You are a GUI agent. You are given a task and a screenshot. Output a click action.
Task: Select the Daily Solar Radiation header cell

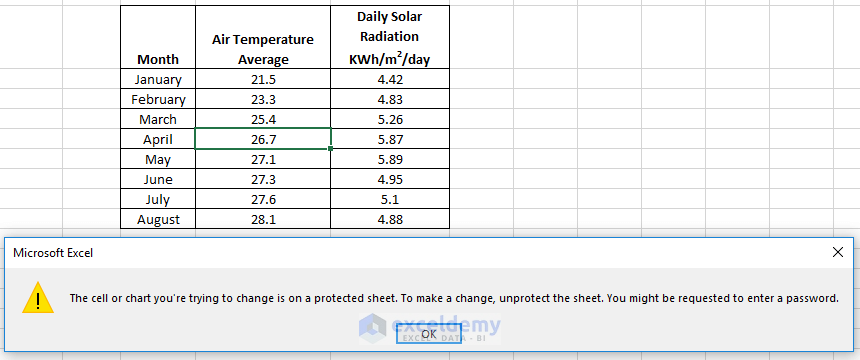click(390, 37)
